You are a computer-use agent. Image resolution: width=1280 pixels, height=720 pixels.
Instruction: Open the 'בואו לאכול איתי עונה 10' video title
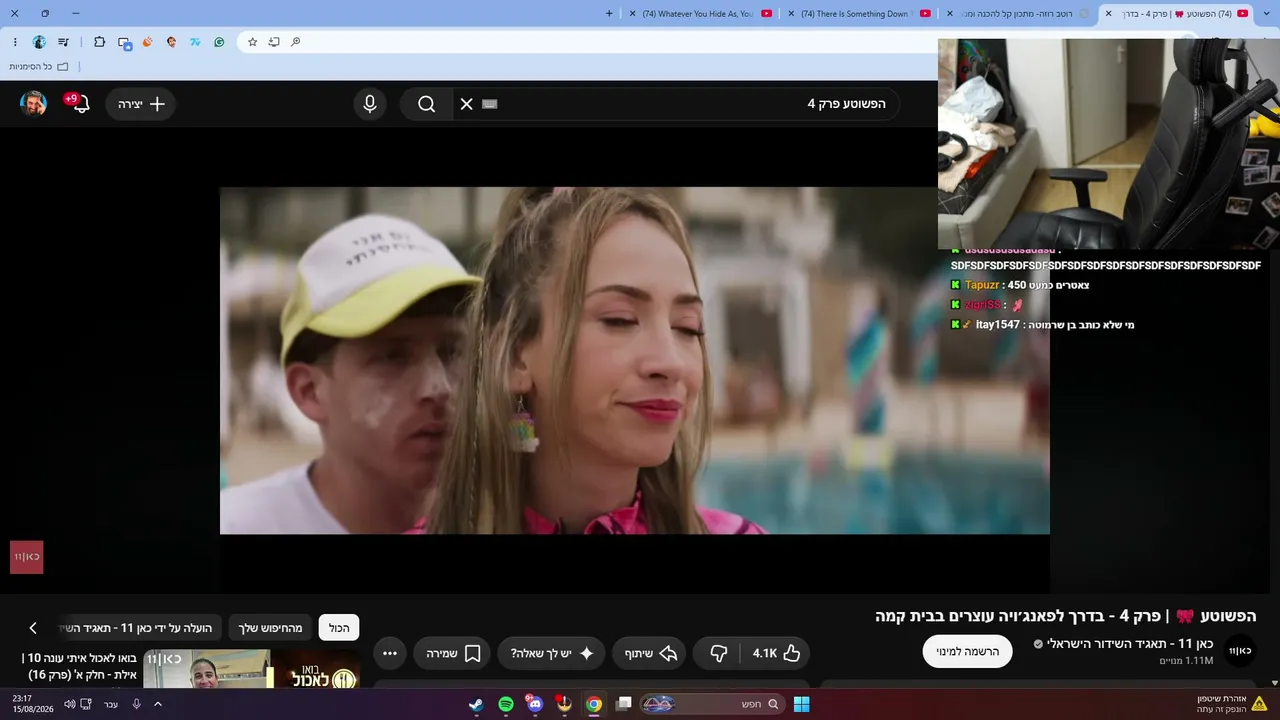tap(79, 667)
